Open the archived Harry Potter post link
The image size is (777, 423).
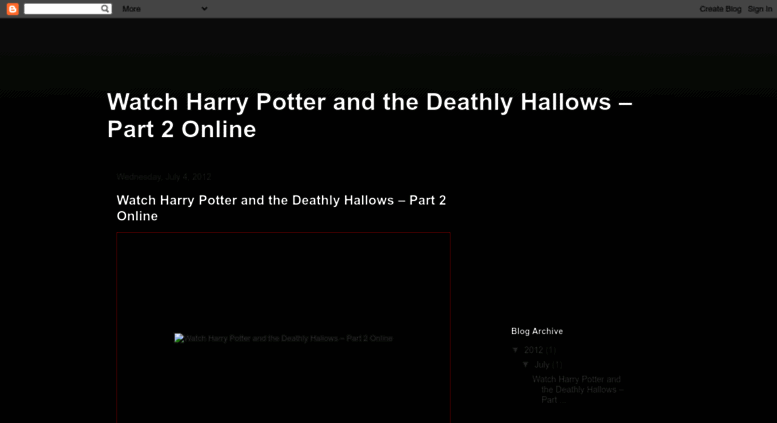tap(578, 389)
